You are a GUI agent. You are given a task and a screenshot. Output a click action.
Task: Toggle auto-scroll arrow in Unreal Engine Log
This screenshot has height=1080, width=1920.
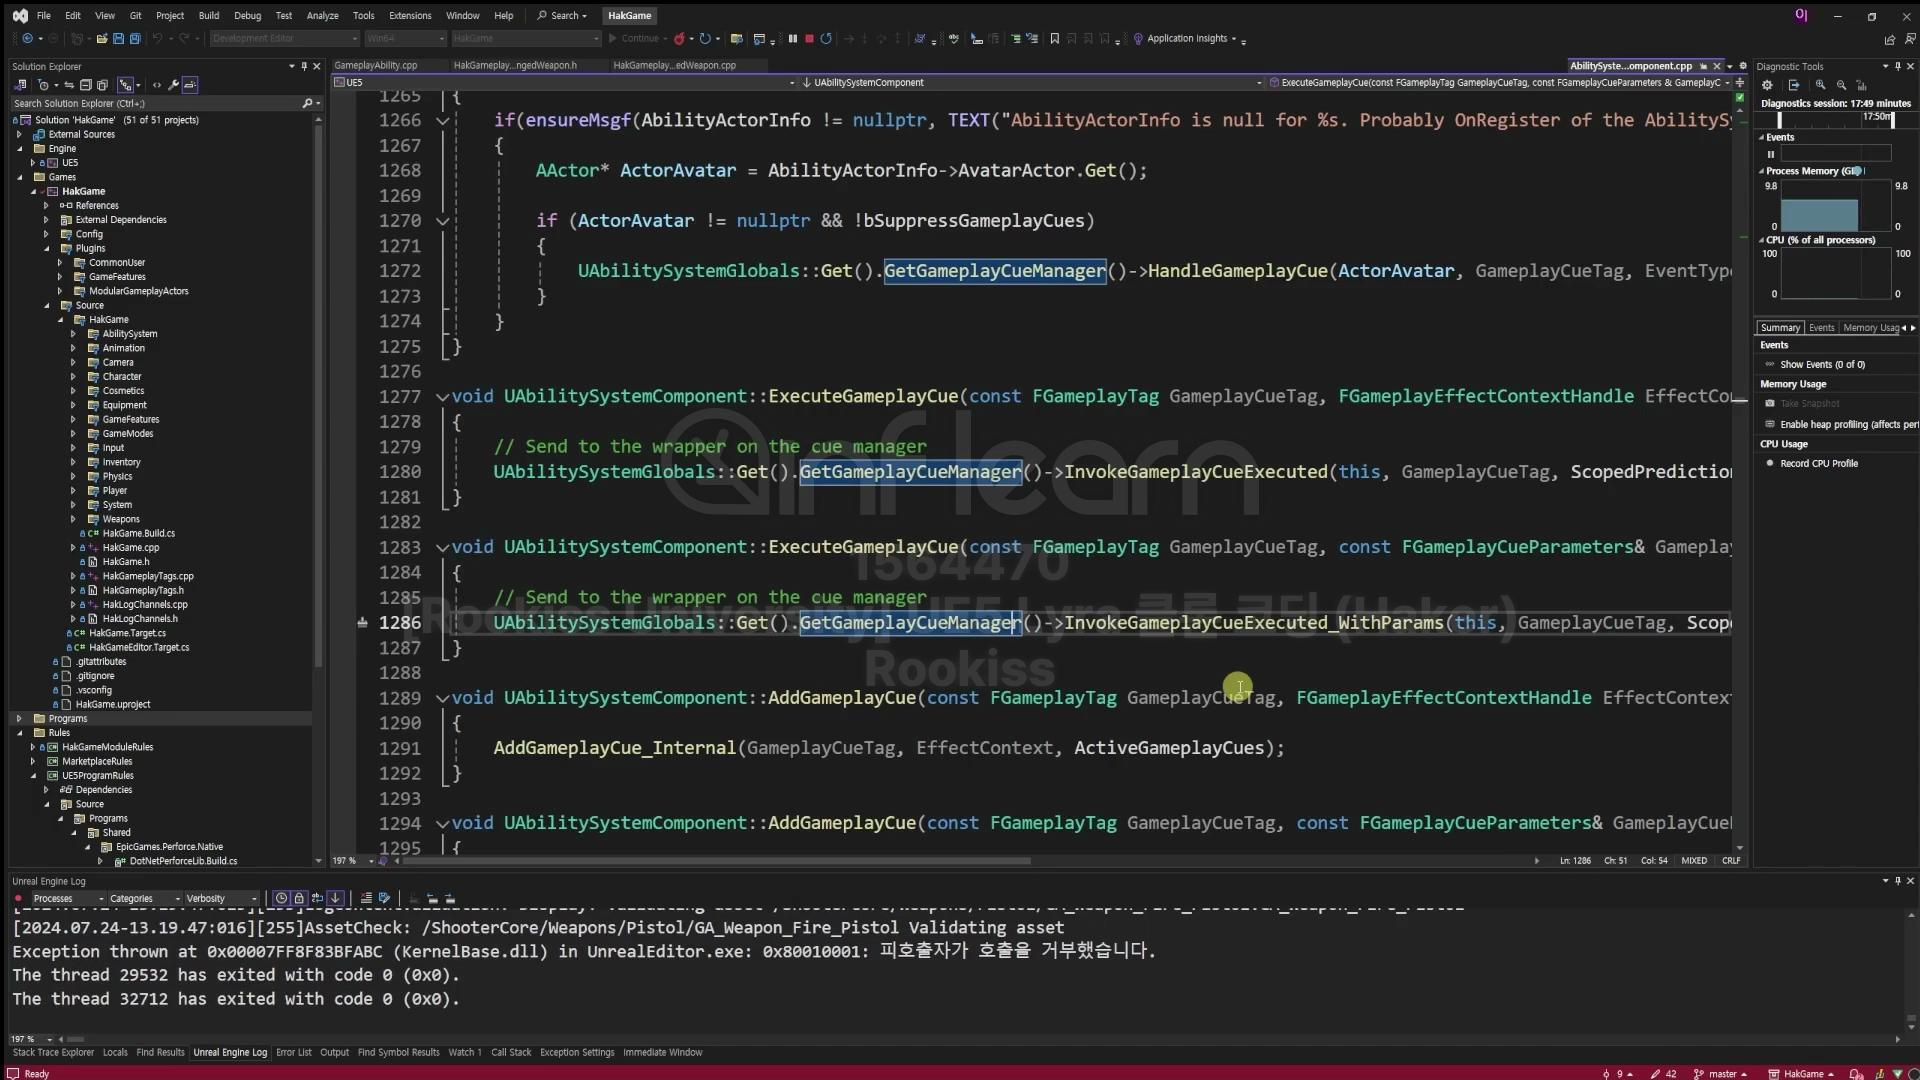point(335,898)
